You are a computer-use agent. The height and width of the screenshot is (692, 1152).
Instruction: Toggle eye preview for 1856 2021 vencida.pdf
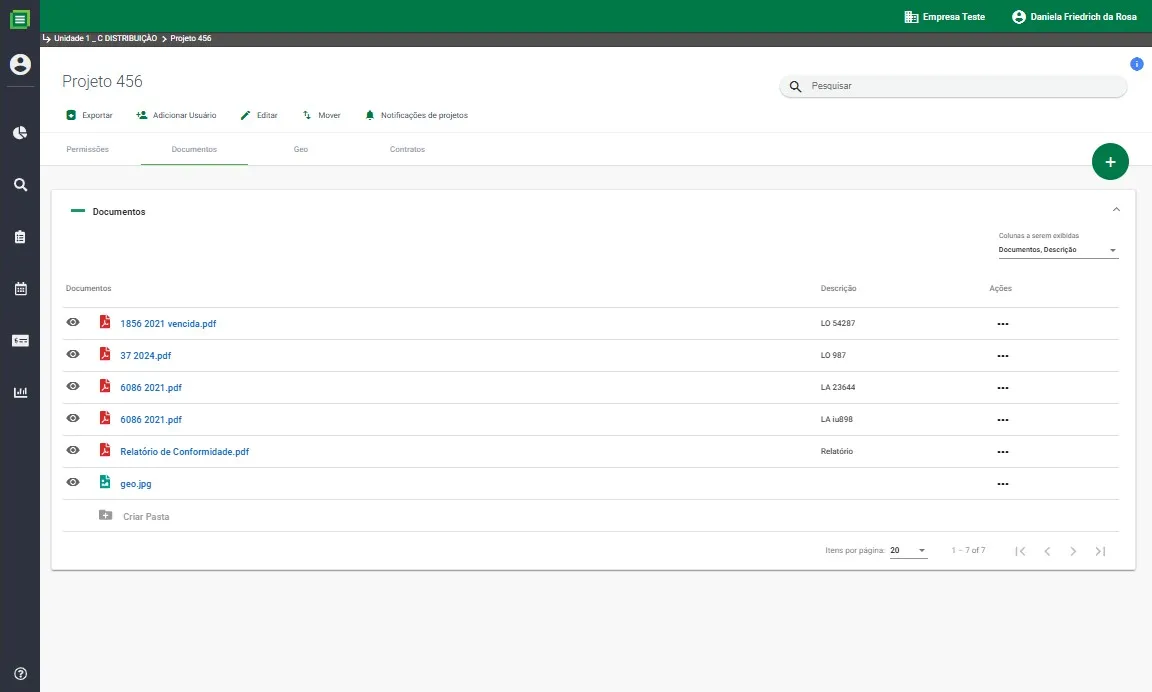coord(73,322)
